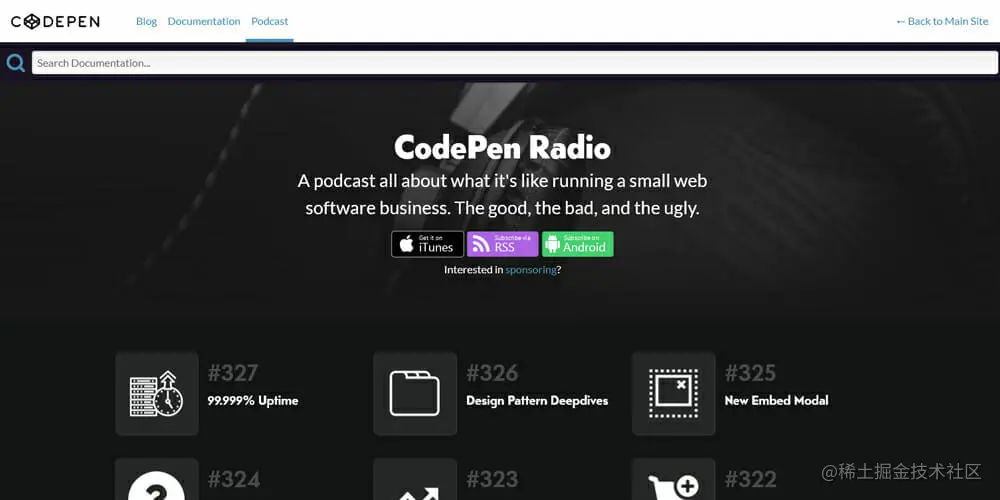Image resolution: width=1000 pixels, height=500 pixels.
Task: Go back to Main Site
Action: 943,21
